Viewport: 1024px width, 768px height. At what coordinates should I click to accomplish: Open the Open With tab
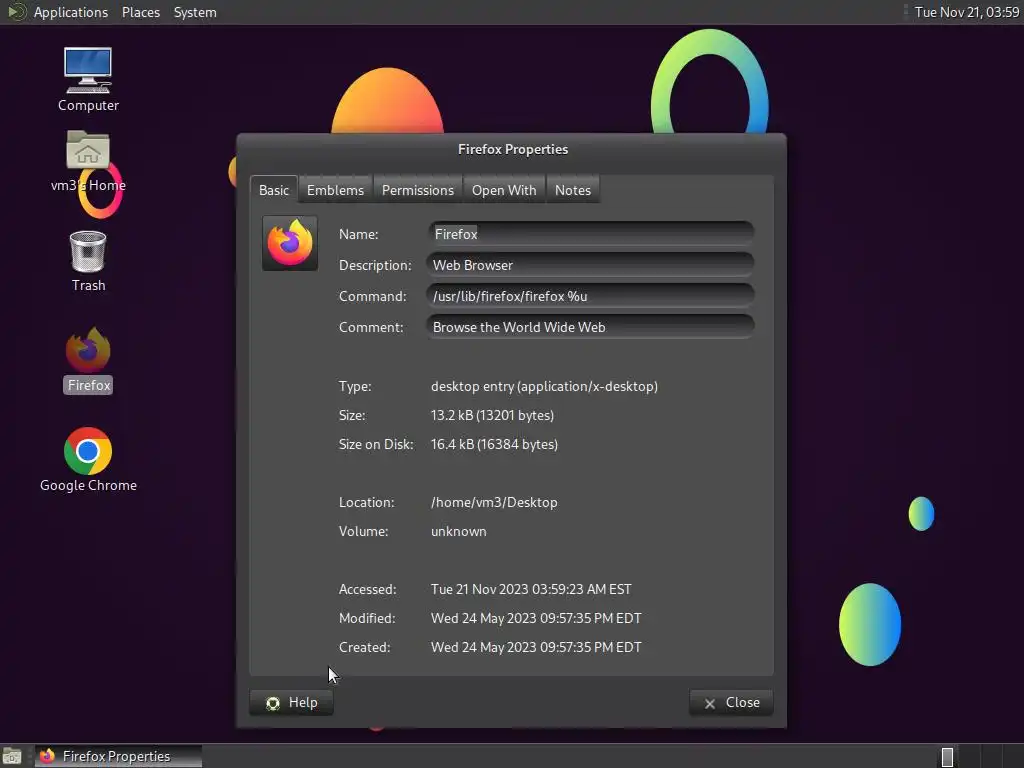tap(504, 190)
